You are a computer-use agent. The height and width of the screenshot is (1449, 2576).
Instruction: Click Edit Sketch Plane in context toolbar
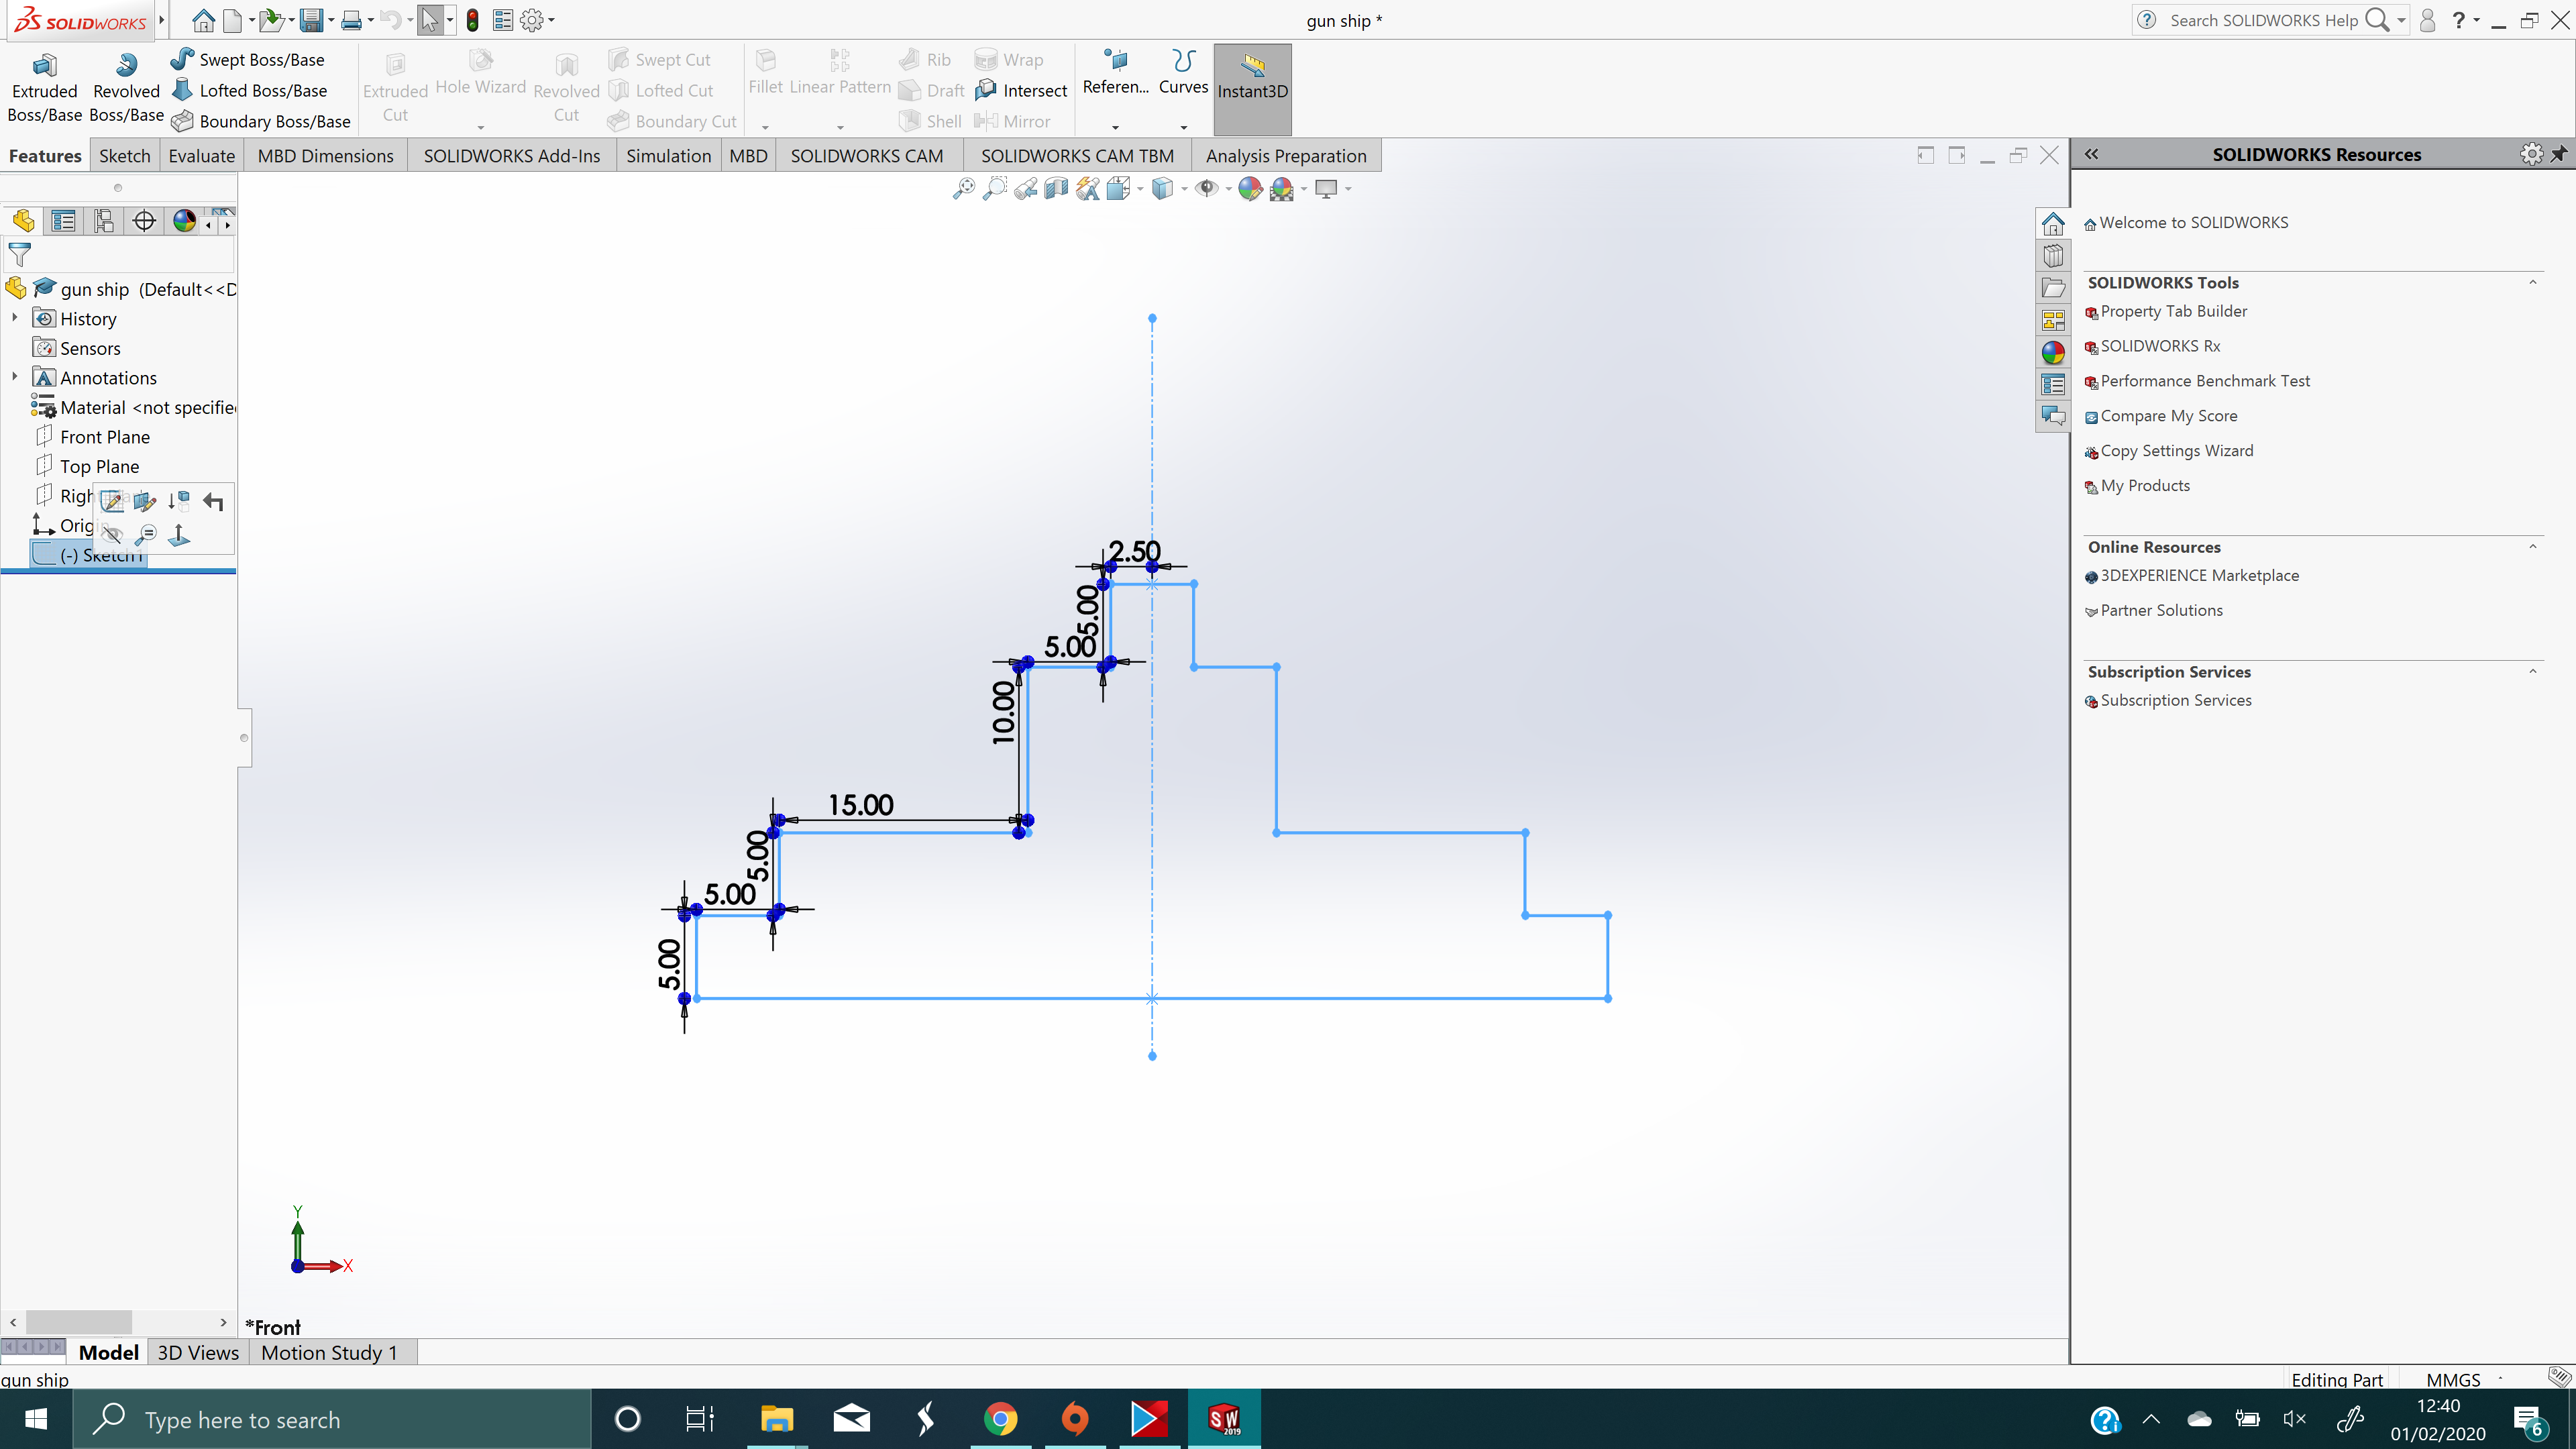(145, 501)
